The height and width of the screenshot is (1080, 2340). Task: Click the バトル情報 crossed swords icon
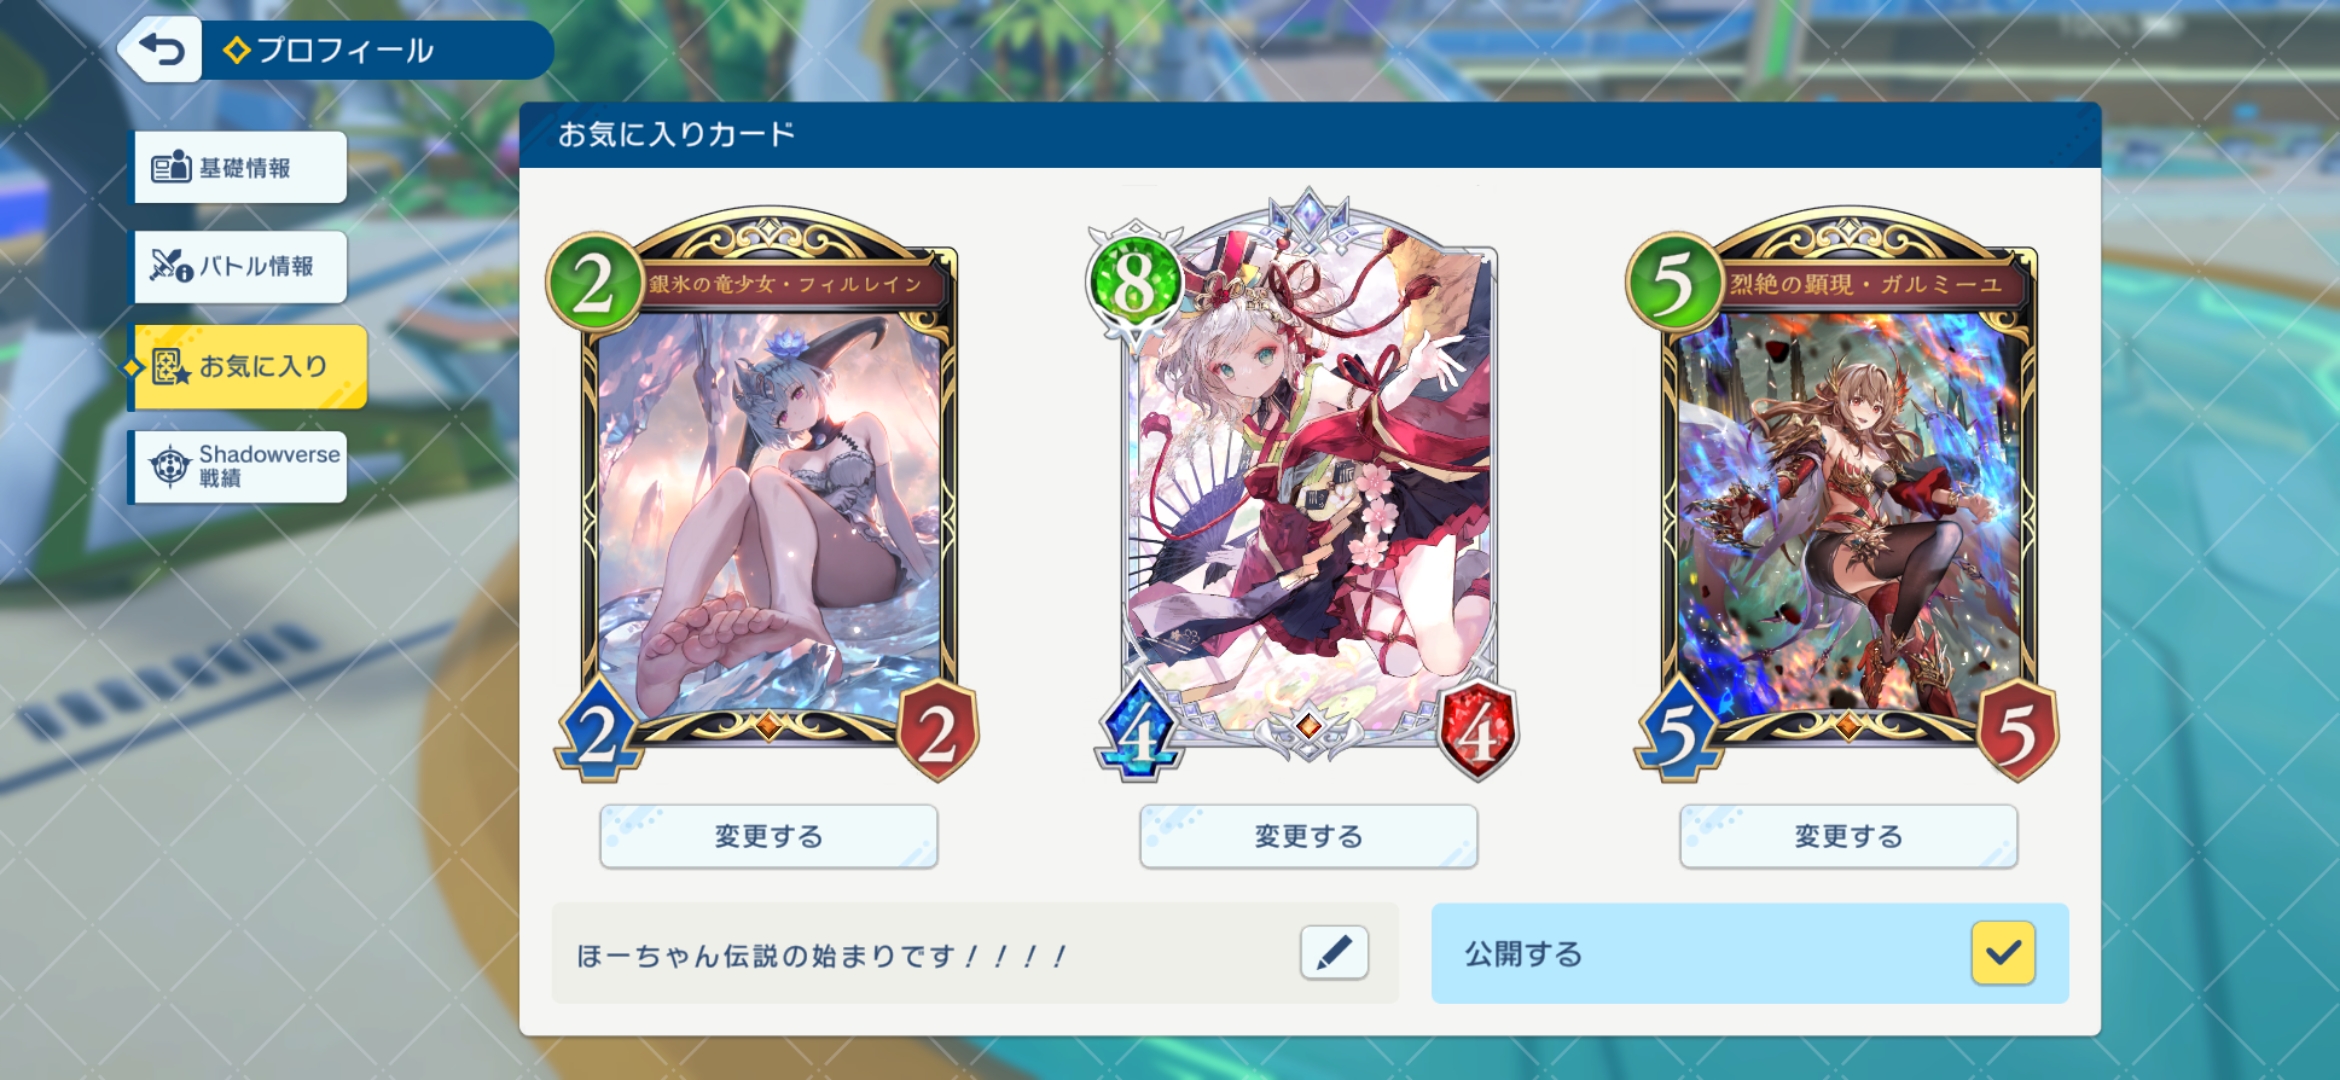pyautogui.click(x=171, y=265)
